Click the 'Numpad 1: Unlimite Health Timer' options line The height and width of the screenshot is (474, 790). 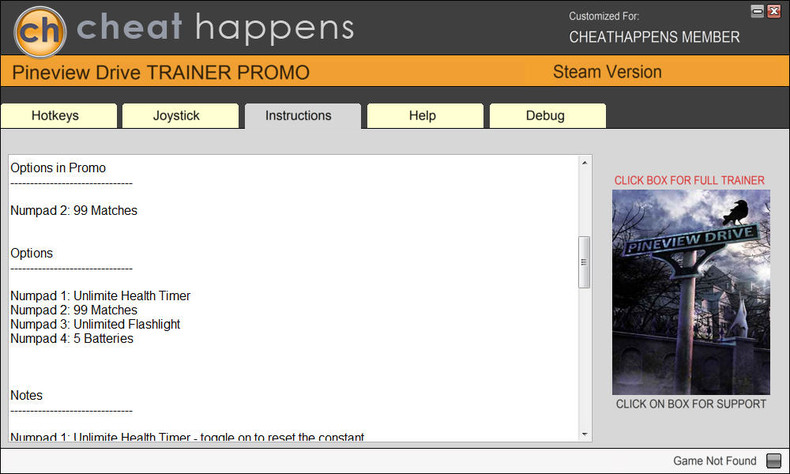tap(100, 296)
